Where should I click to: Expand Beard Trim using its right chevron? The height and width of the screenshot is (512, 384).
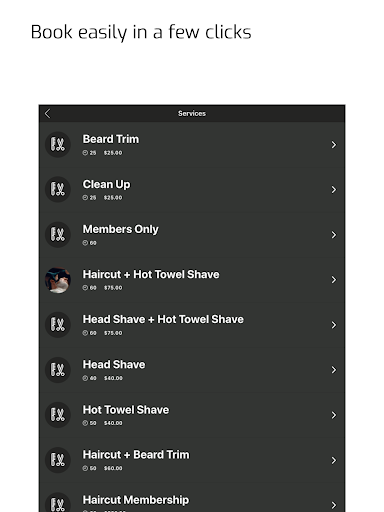click(333, 145)
